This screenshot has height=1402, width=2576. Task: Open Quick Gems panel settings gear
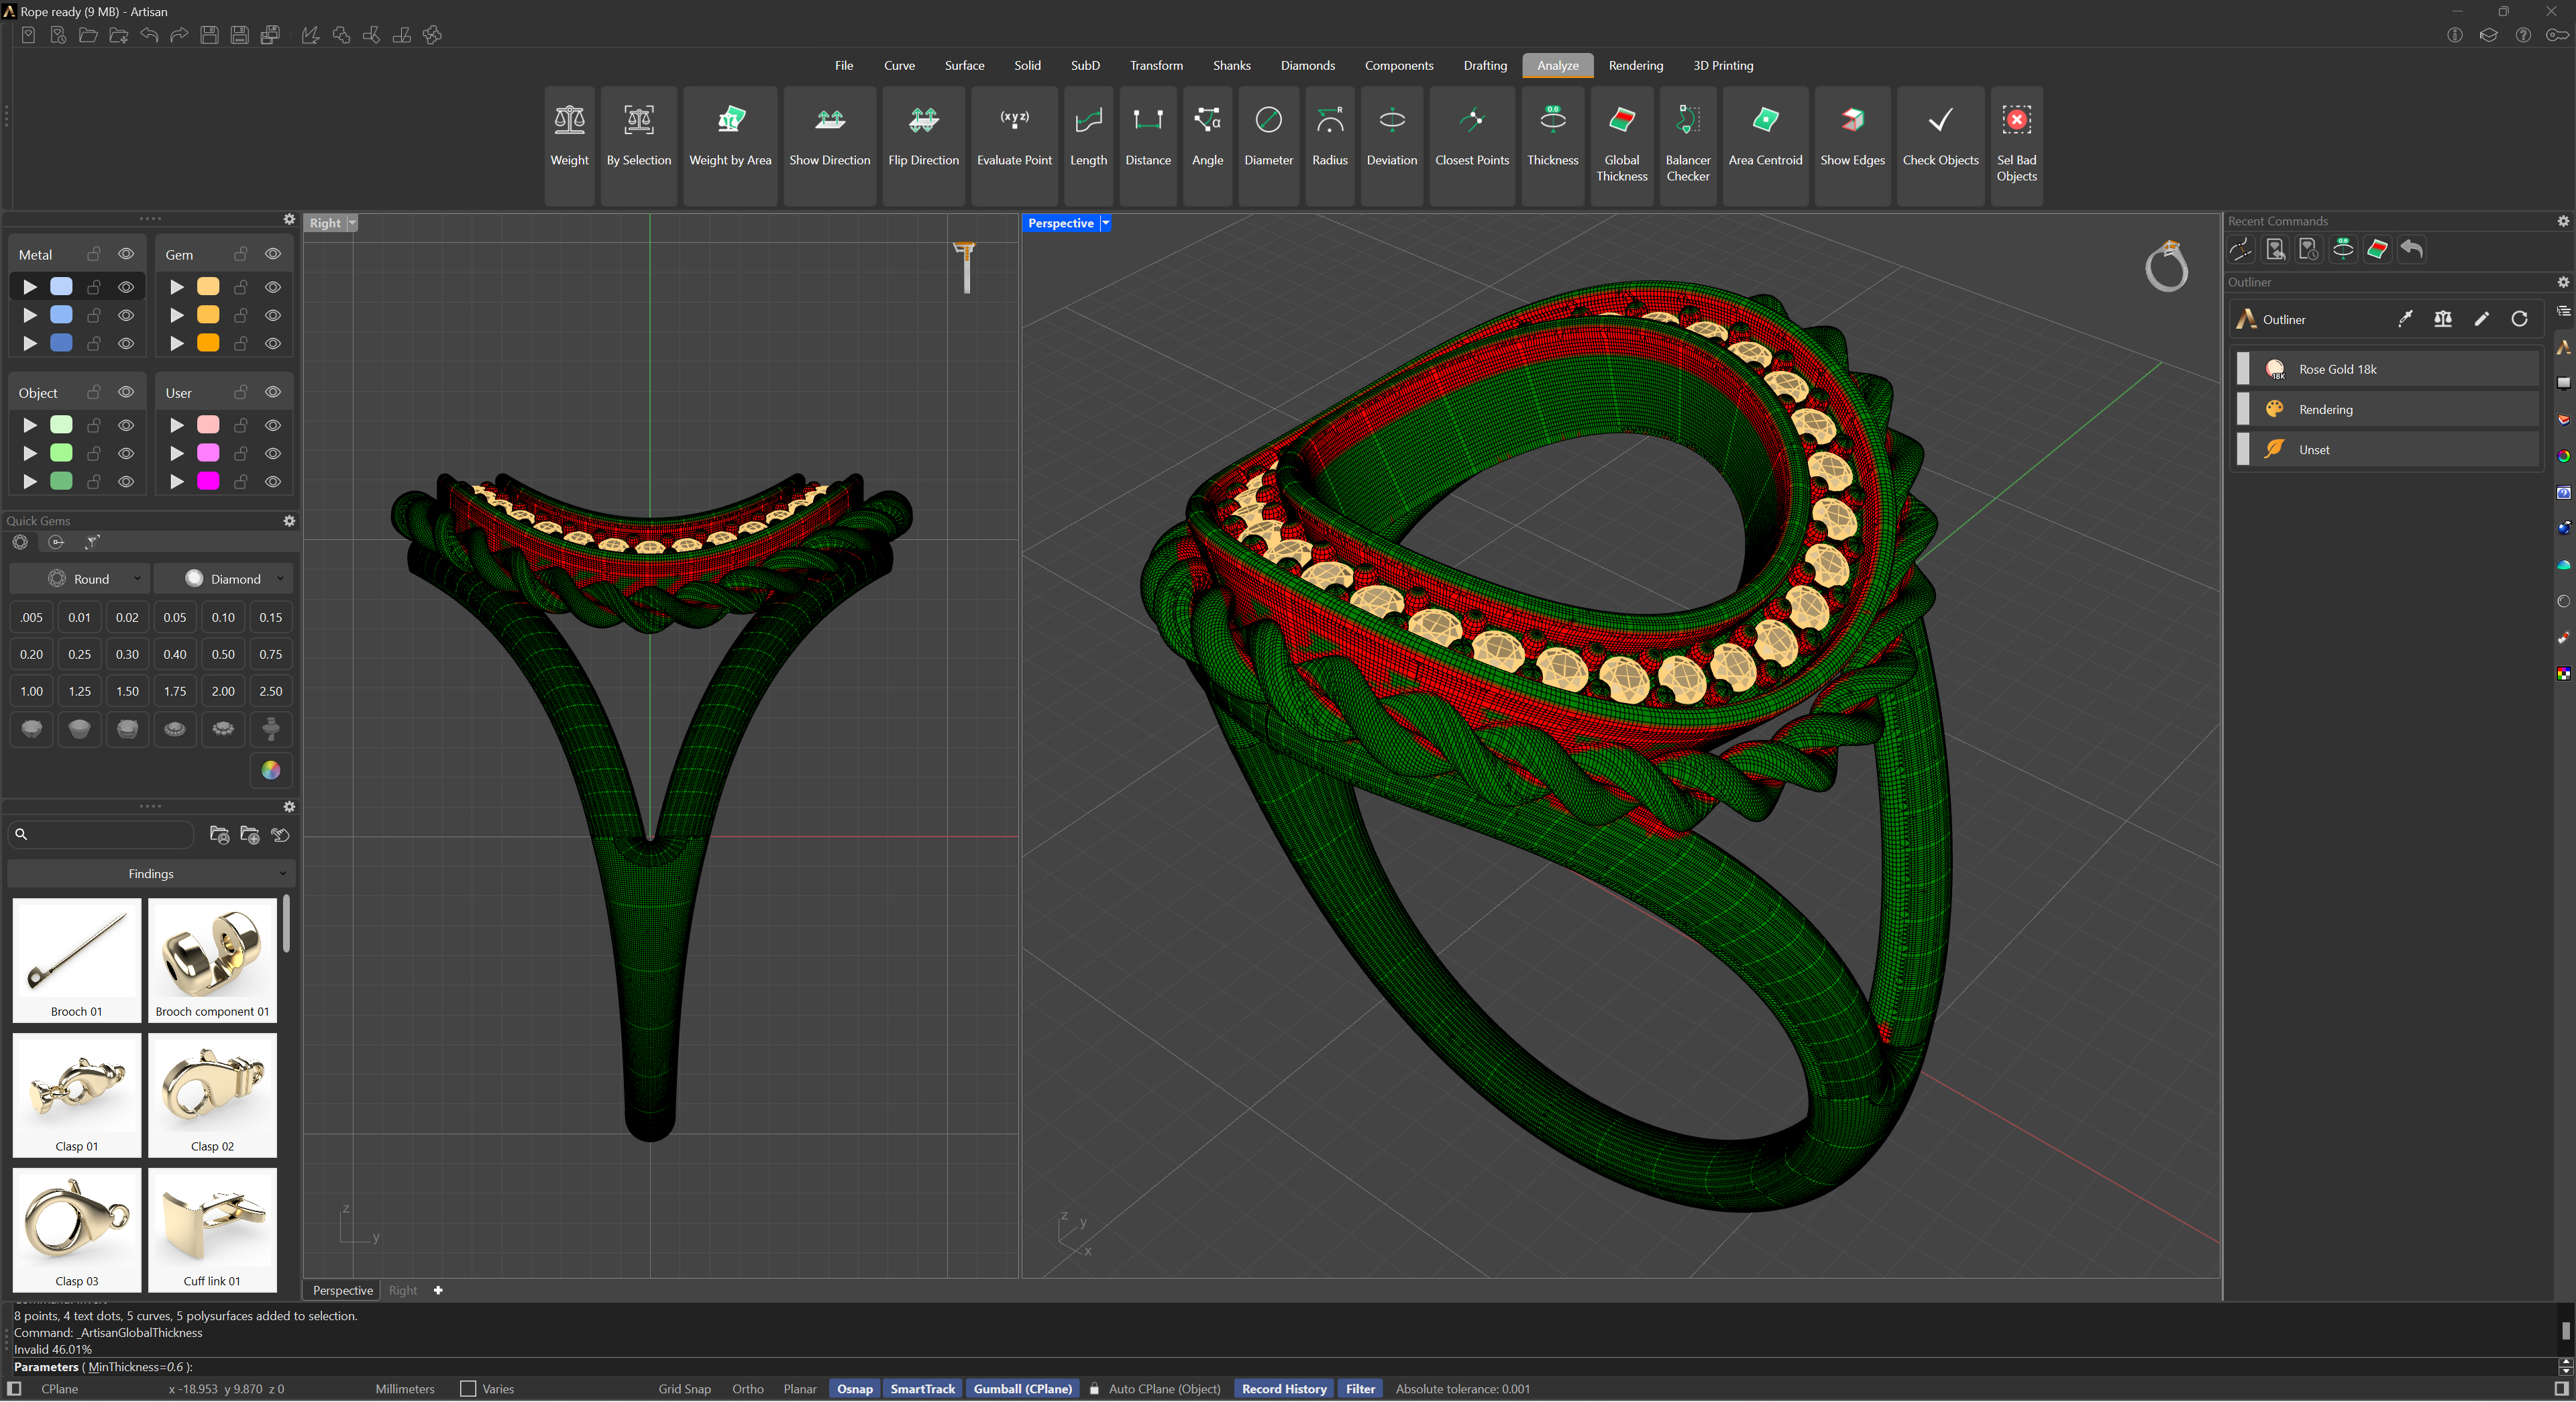point(289,521)
